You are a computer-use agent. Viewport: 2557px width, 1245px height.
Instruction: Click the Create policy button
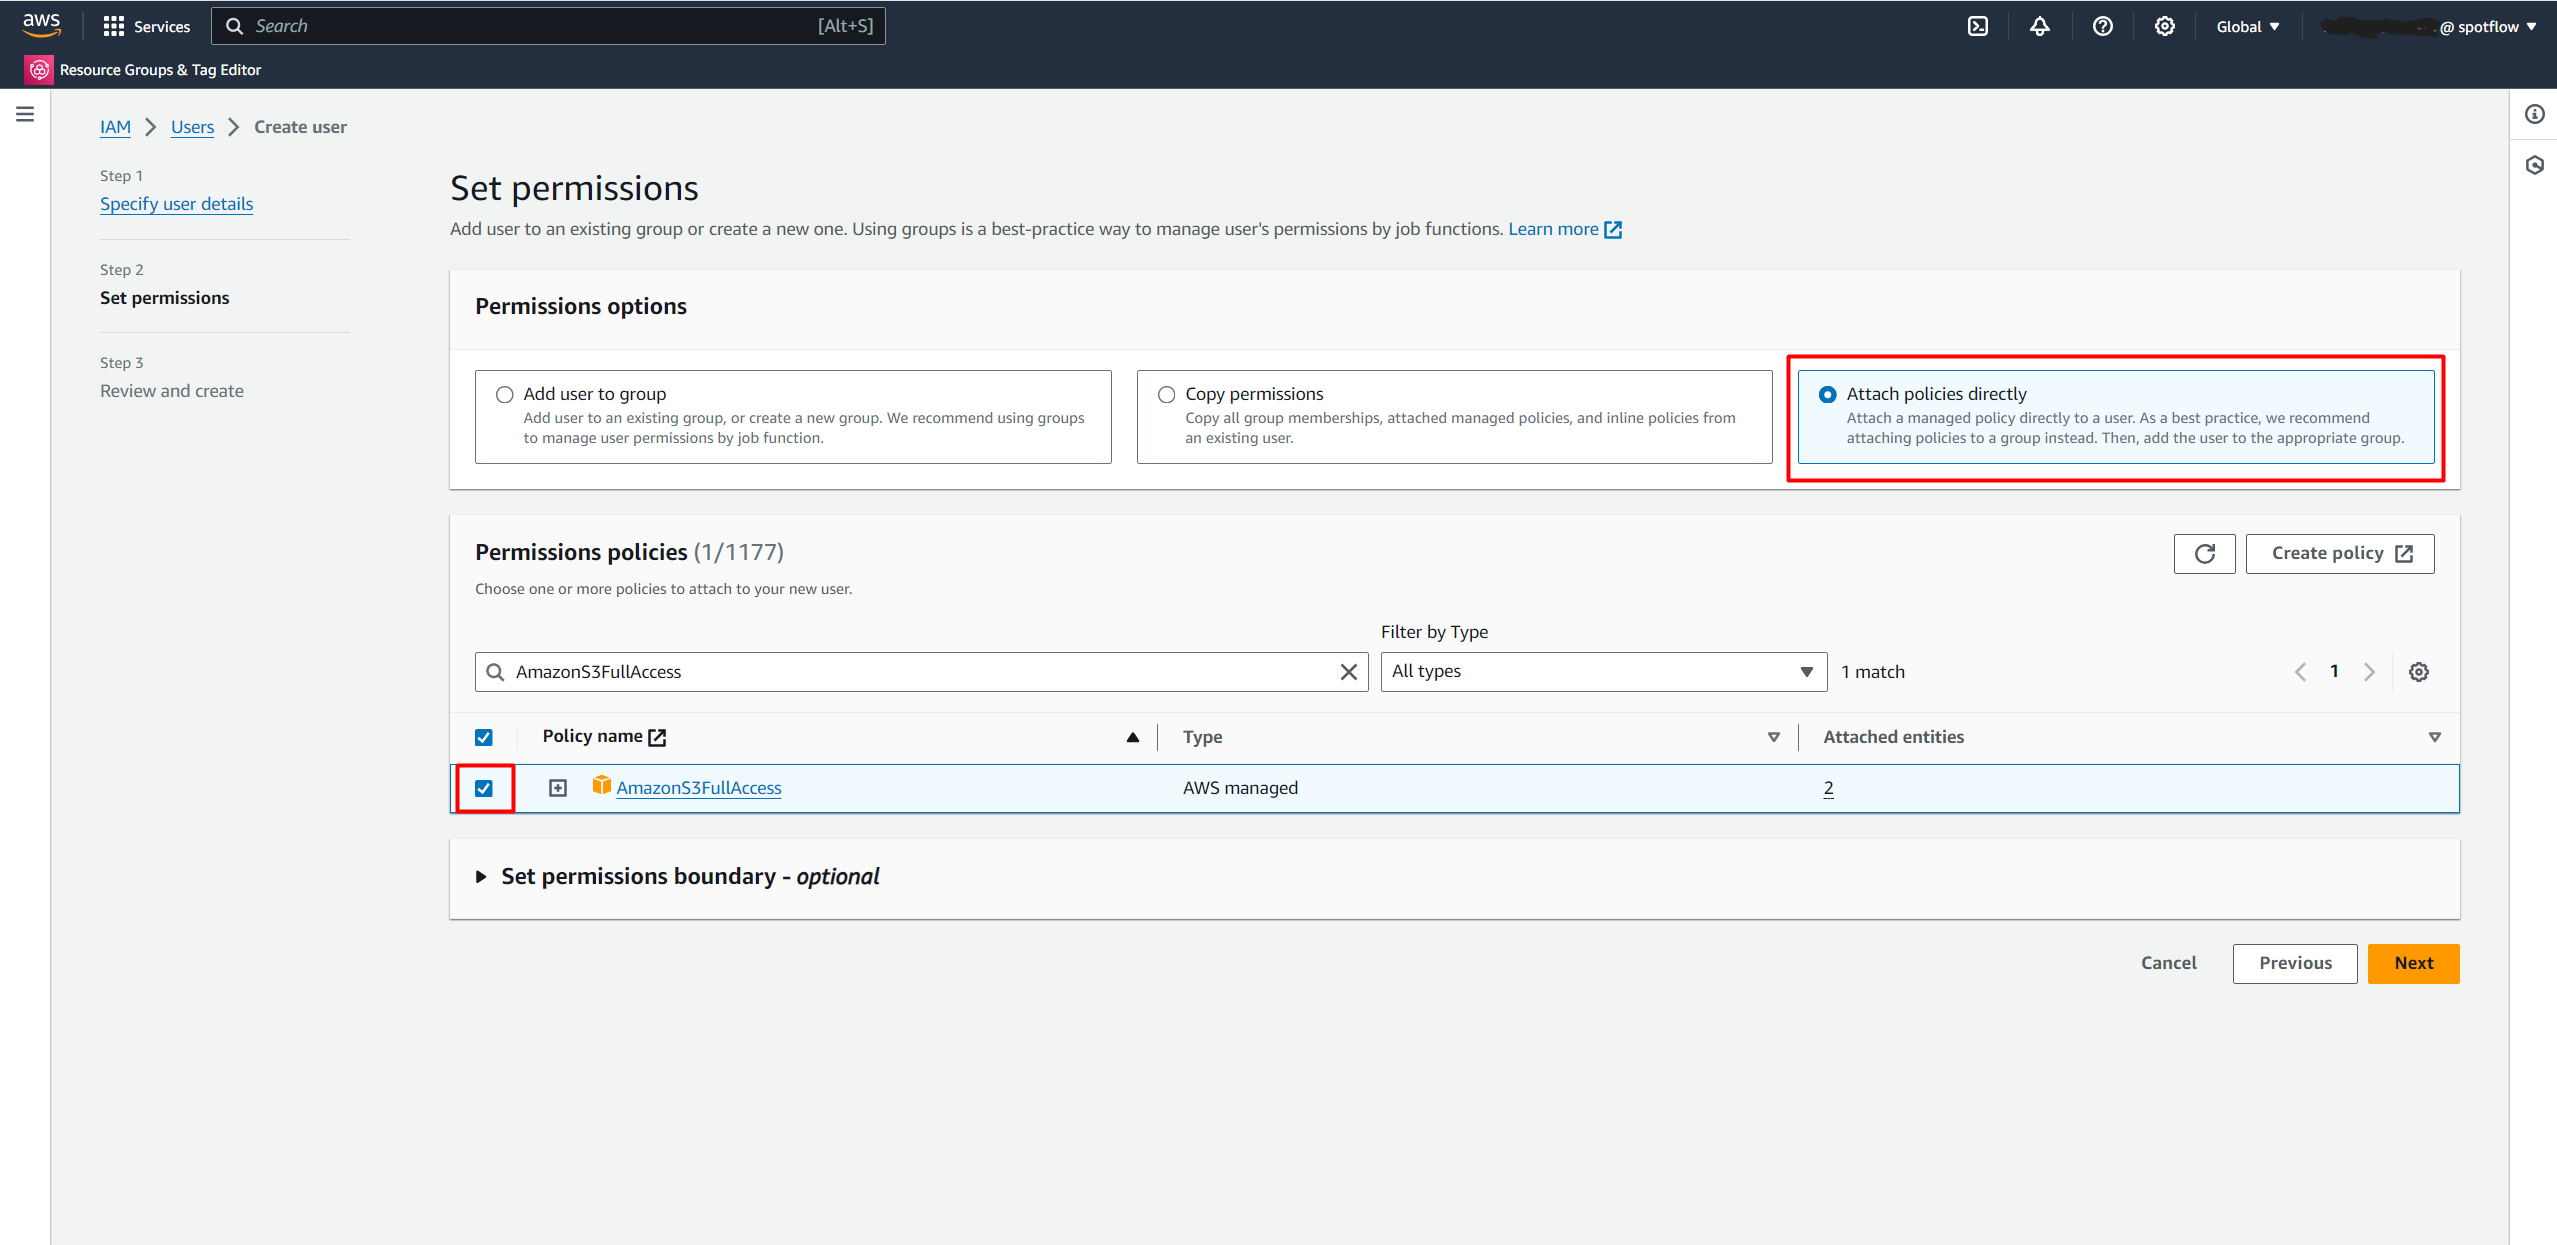[x=2340, y=553]
